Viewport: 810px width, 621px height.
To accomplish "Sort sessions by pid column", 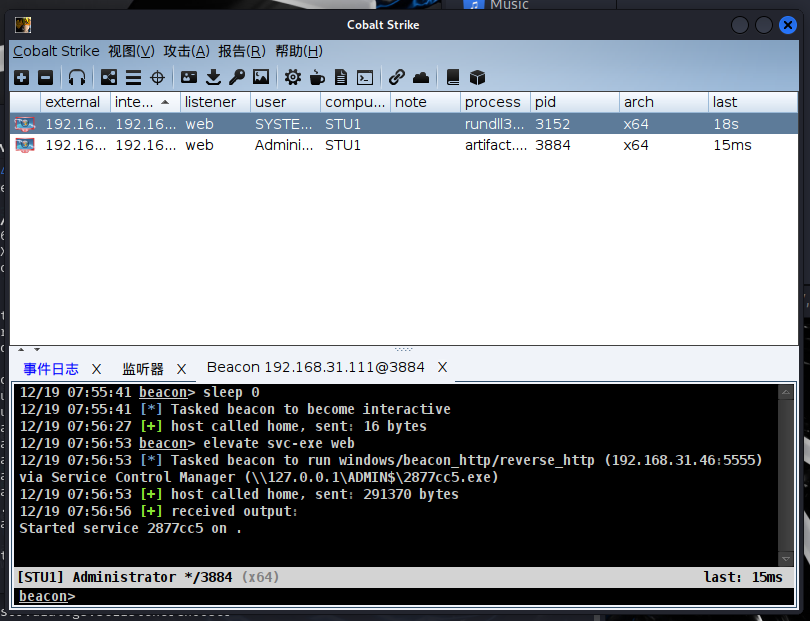I will click(575, 102).
